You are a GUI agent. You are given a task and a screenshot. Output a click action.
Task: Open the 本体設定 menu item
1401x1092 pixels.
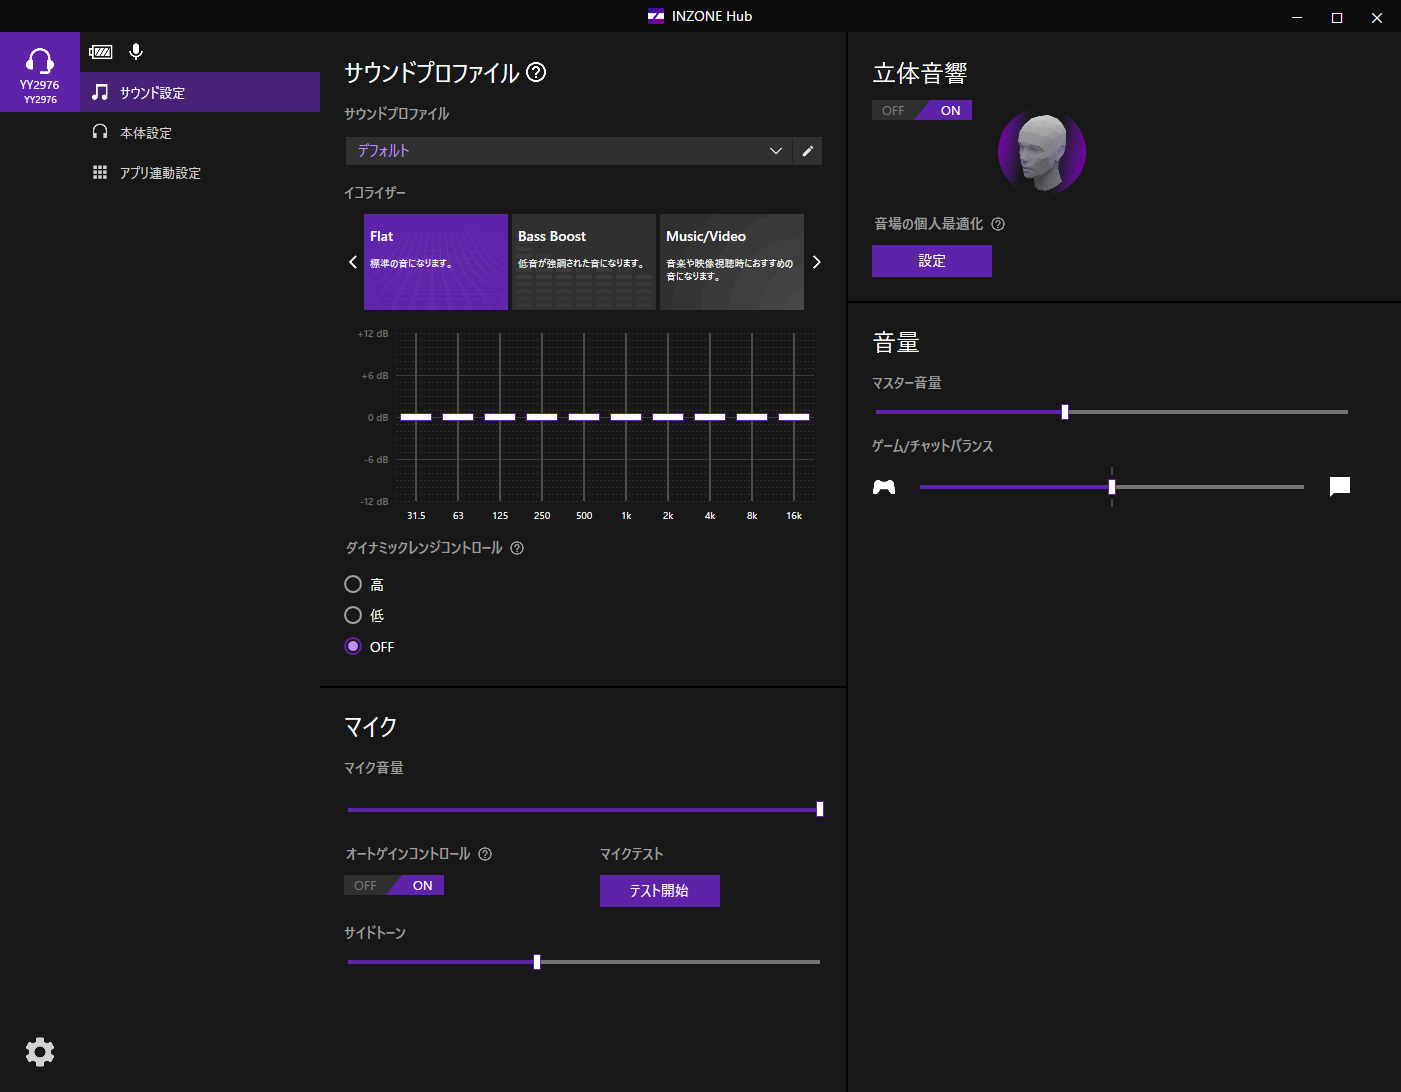(146, 133)
